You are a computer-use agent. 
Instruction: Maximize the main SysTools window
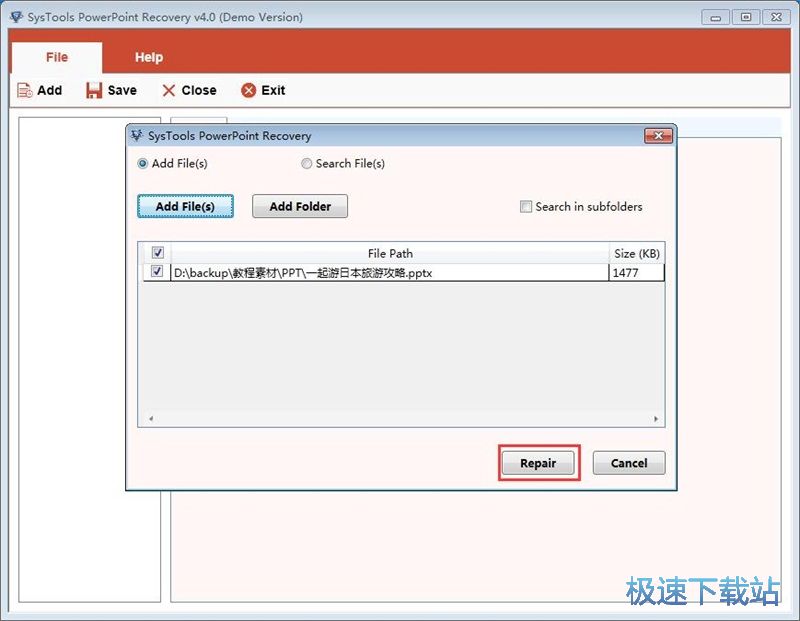point(745,17)
